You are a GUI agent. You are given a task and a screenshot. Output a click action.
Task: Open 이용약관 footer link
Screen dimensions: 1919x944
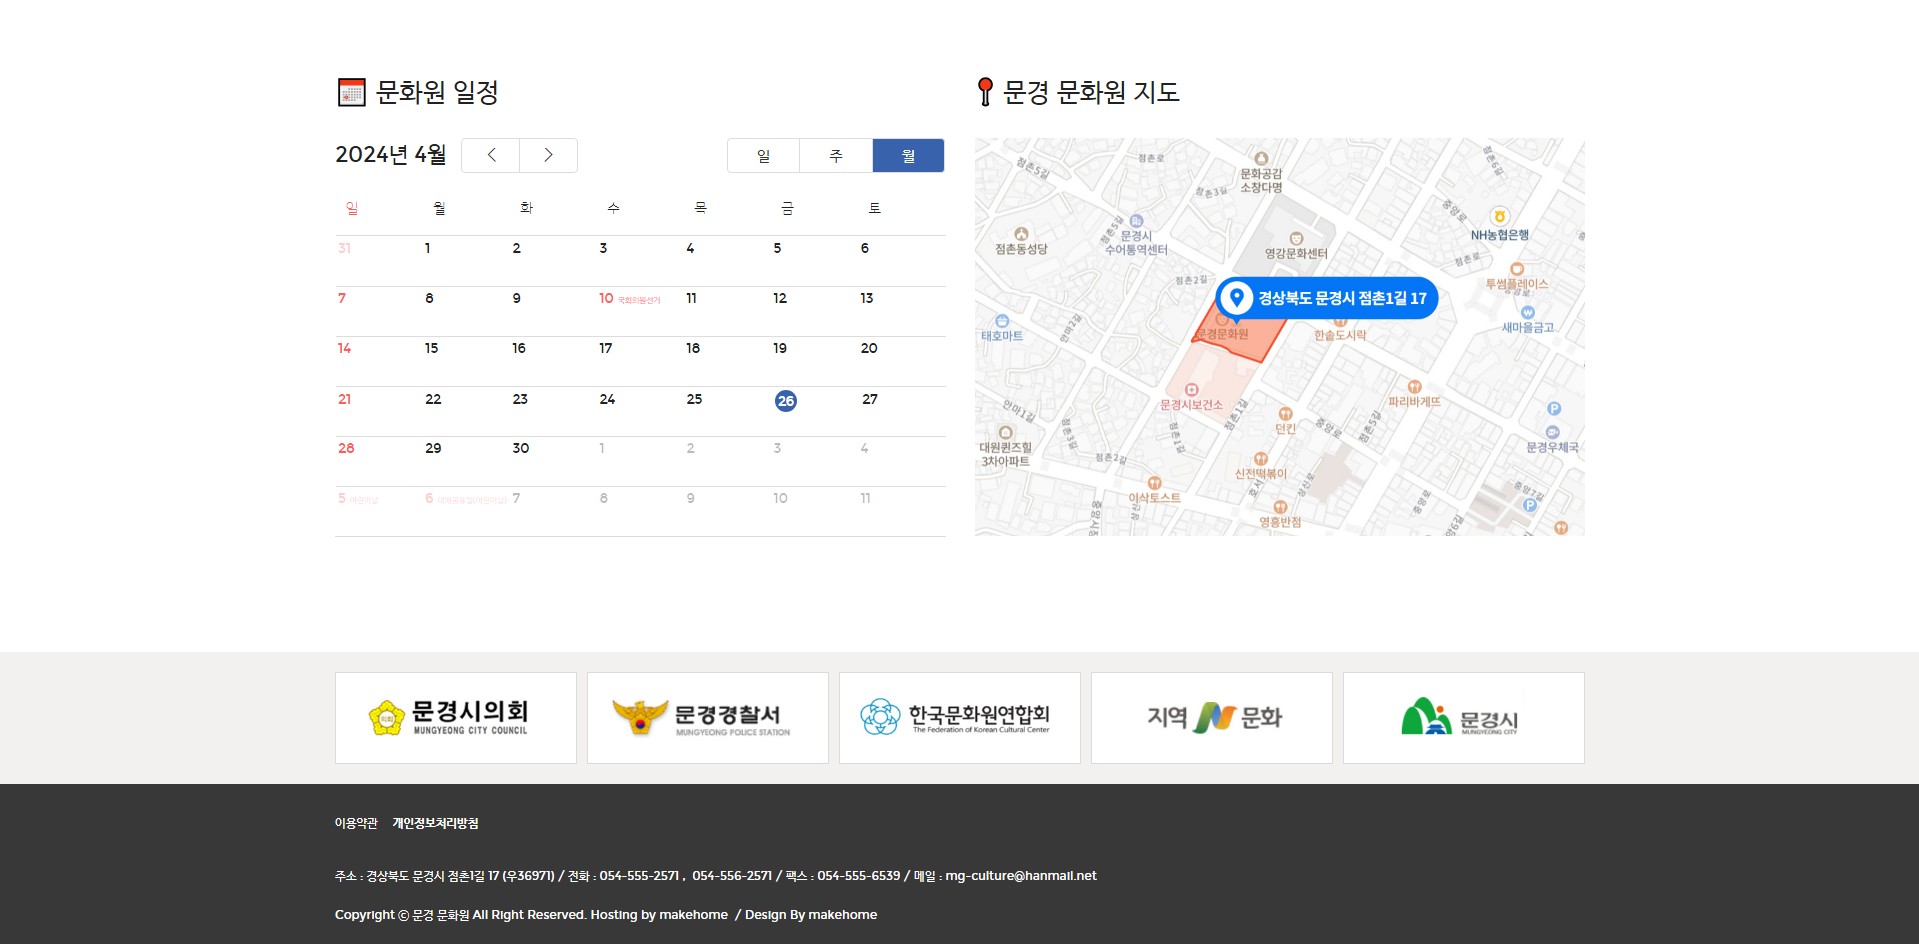point(356,823)
